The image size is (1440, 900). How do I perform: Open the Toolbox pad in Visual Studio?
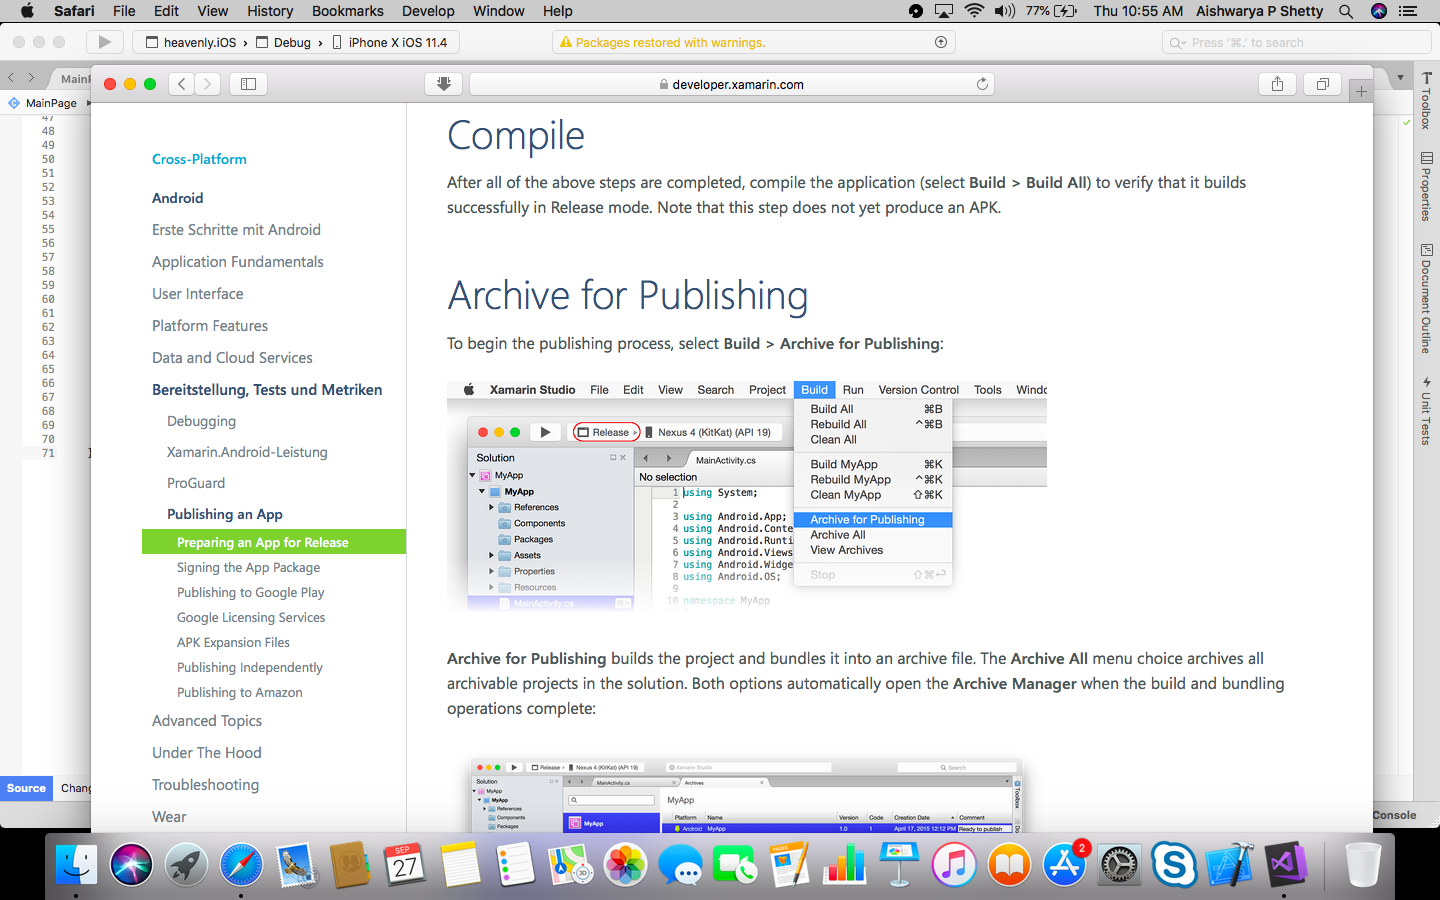pyautogui.click(x=1426, y=100)
